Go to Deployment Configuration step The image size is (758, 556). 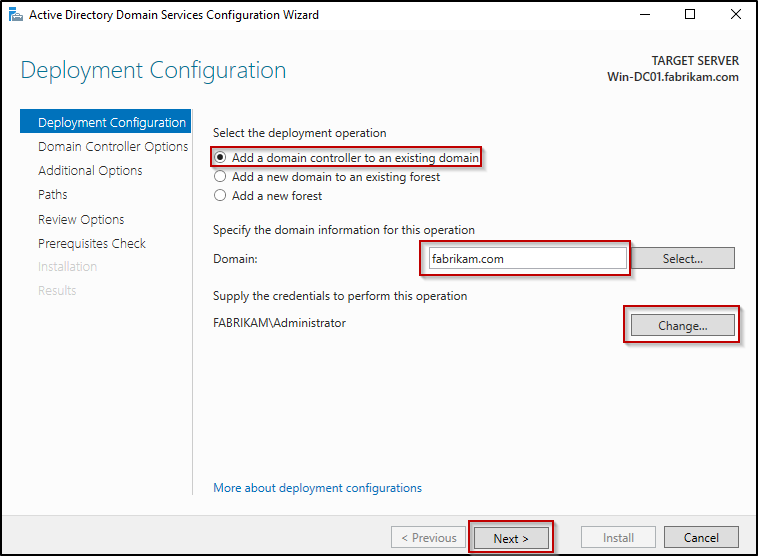pyautogui.click(x=111, y=123)
